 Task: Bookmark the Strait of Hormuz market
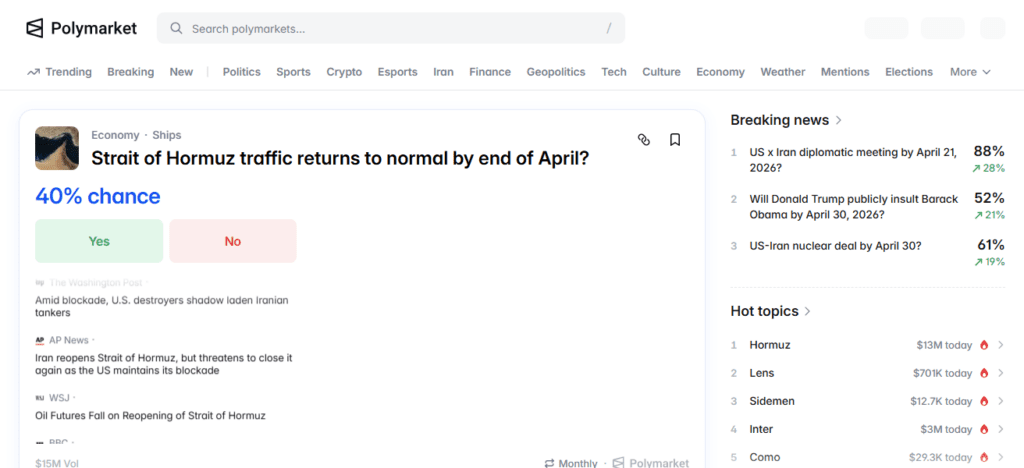(675, 140)
